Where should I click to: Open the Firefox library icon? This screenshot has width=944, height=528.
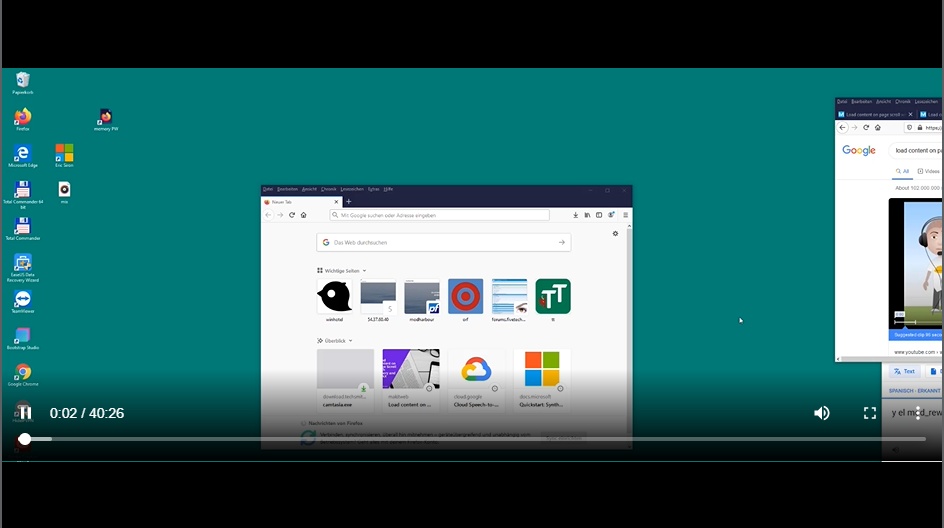coord(587,215)
